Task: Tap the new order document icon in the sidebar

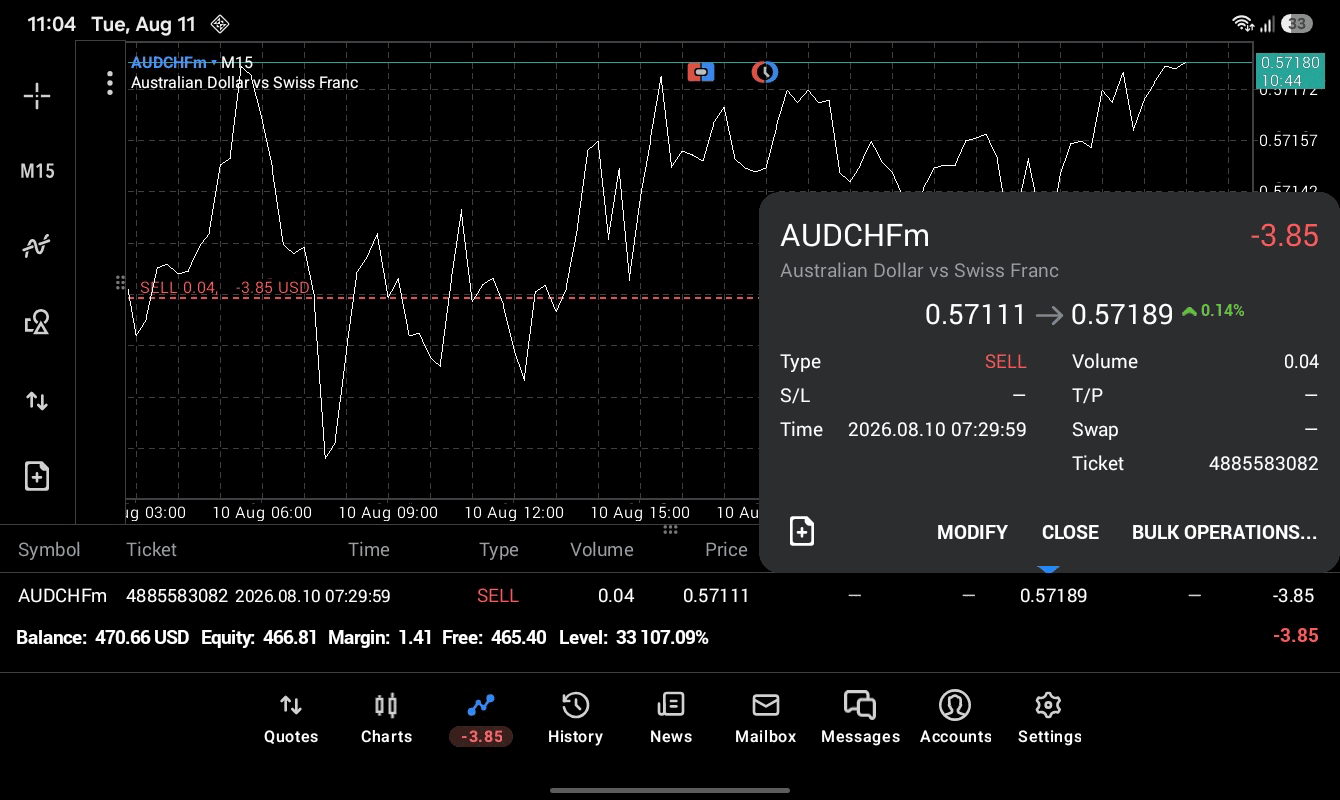Action: coord(37,476)
